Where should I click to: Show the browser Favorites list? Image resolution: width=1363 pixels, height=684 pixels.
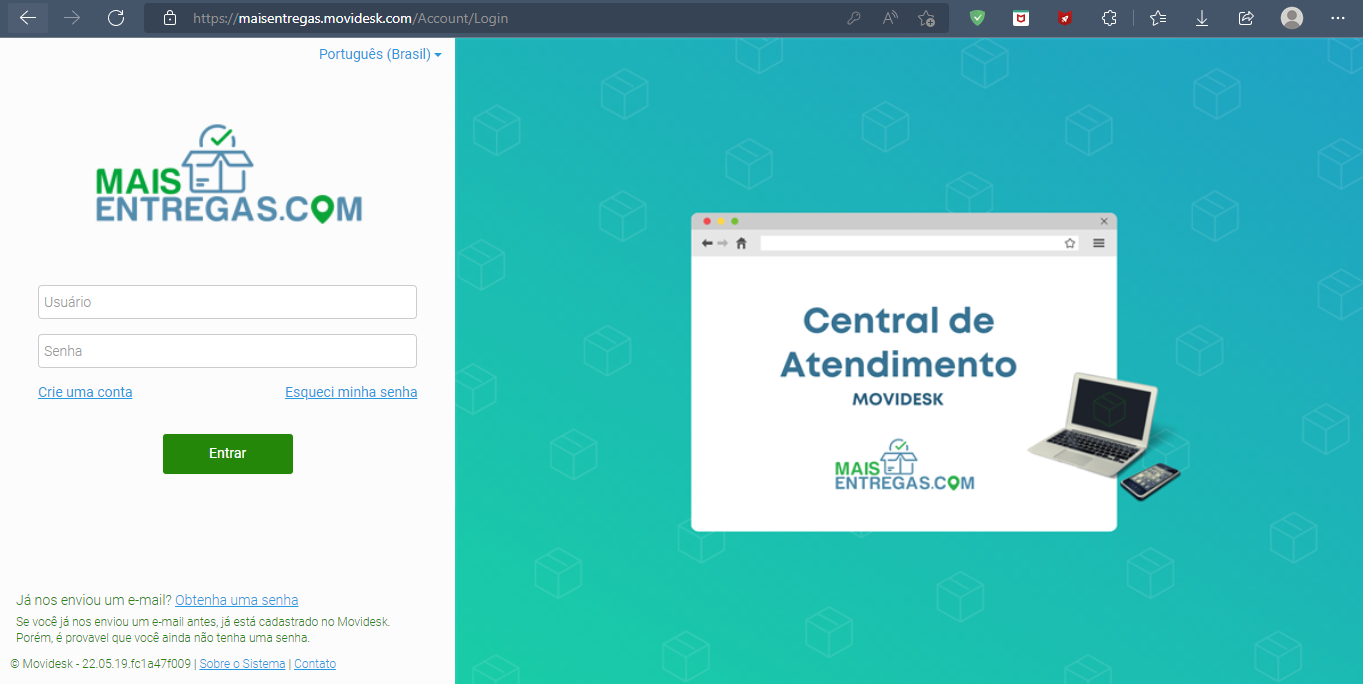[x=1158, y=18]
